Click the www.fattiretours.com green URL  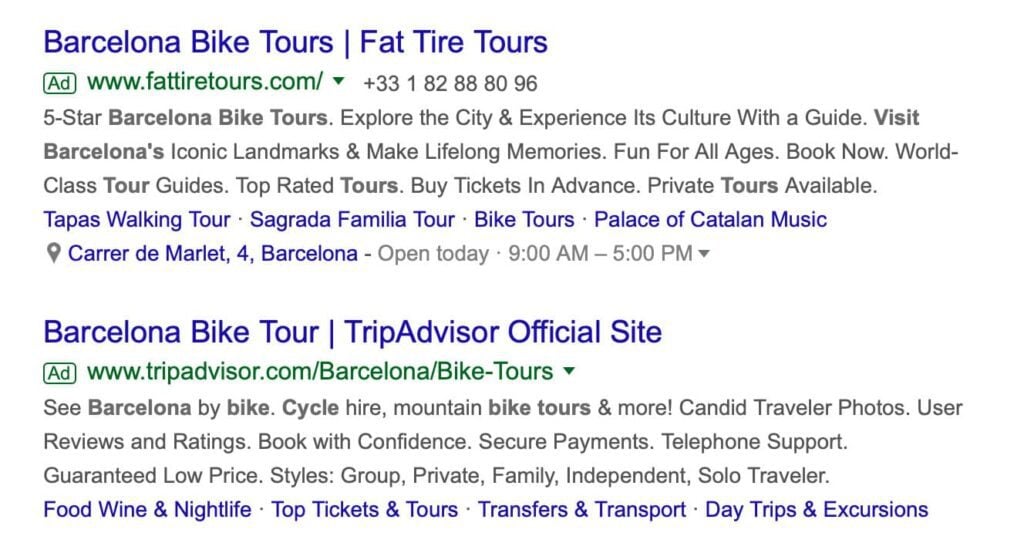(205, 82)
